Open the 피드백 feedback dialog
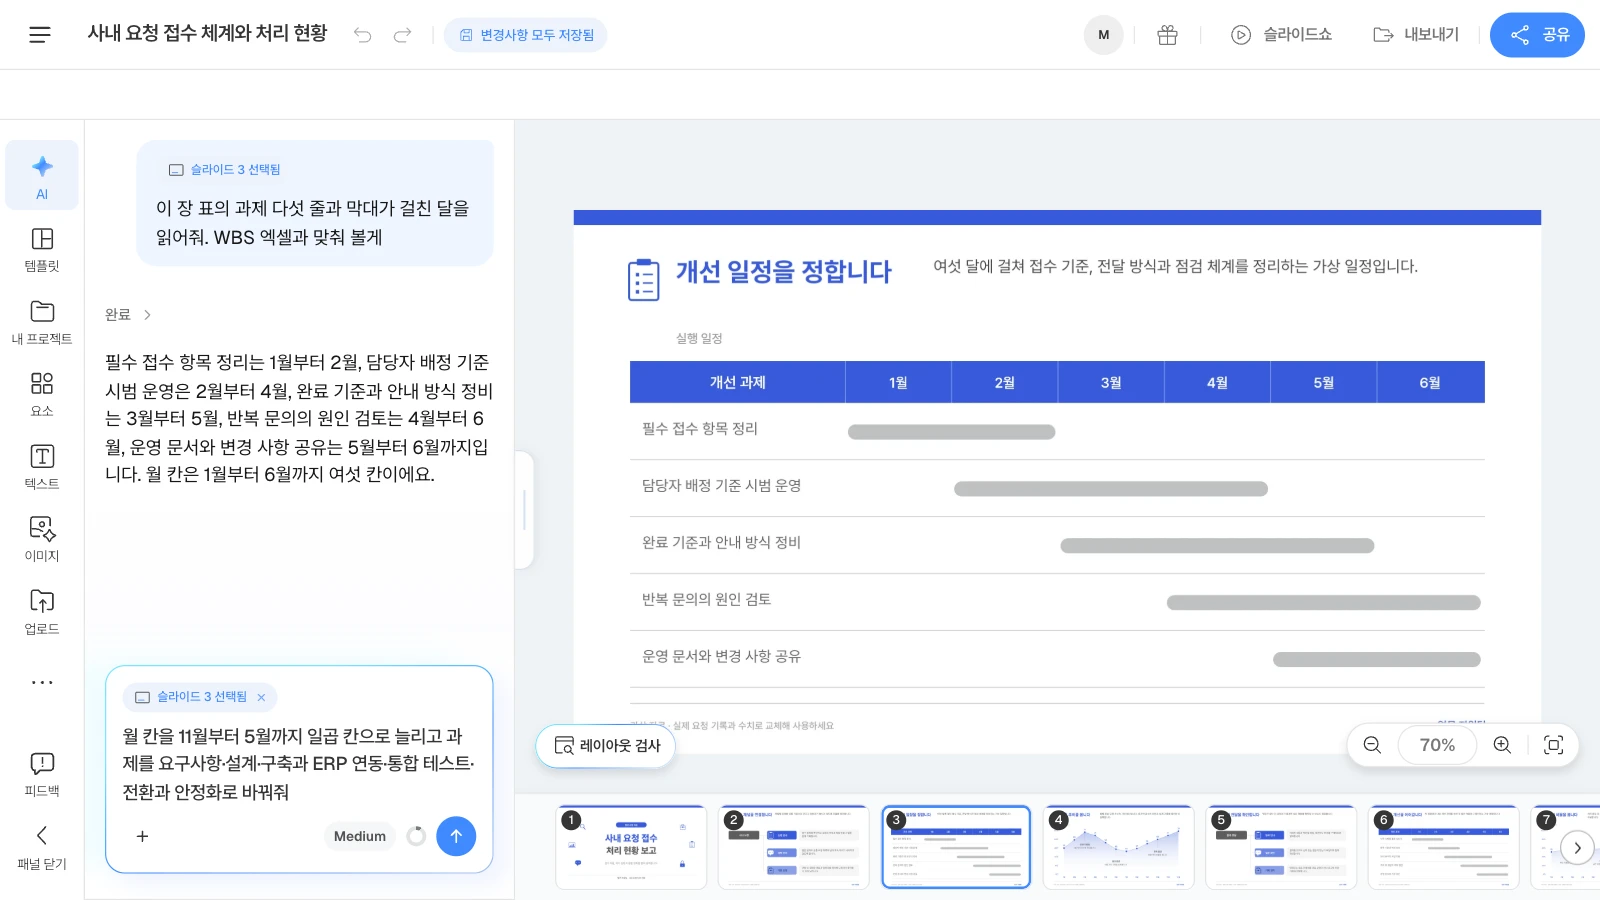The height and width of the screenshot is (900, 1600). point(42,774)
